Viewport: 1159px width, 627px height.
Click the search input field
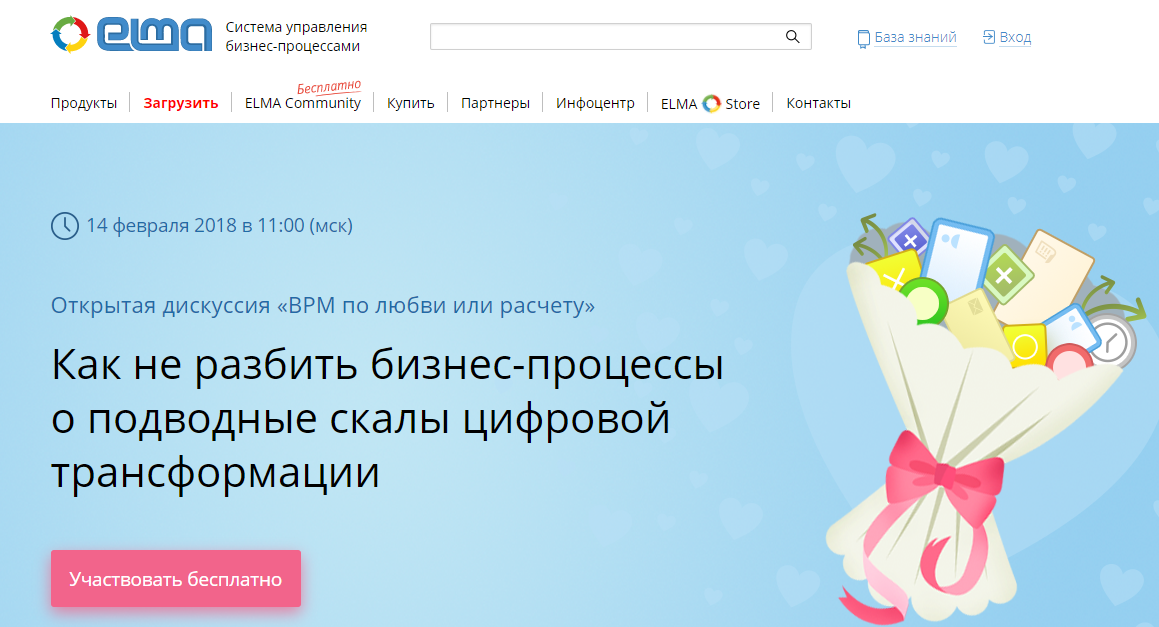600,36
